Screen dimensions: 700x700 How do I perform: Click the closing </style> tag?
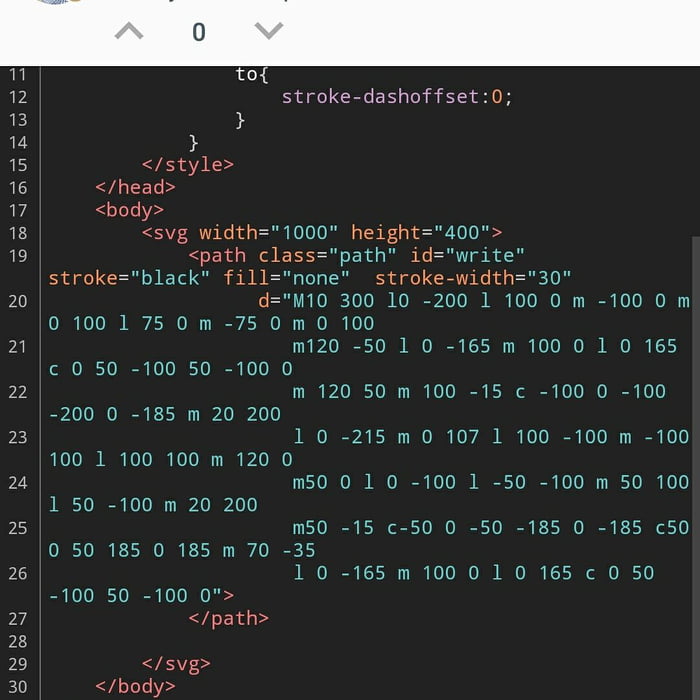point(188,165)
